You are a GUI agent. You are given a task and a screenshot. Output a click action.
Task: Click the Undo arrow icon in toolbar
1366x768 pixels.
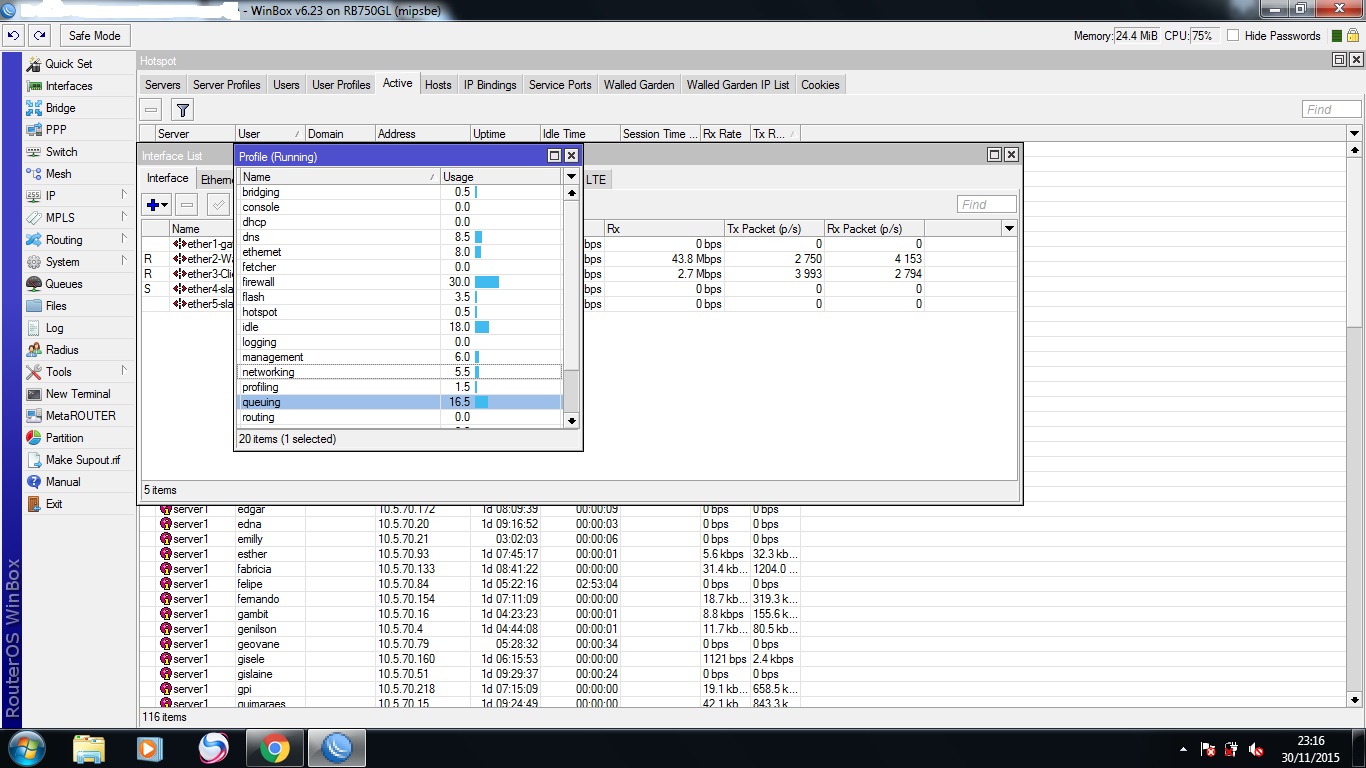13,36
